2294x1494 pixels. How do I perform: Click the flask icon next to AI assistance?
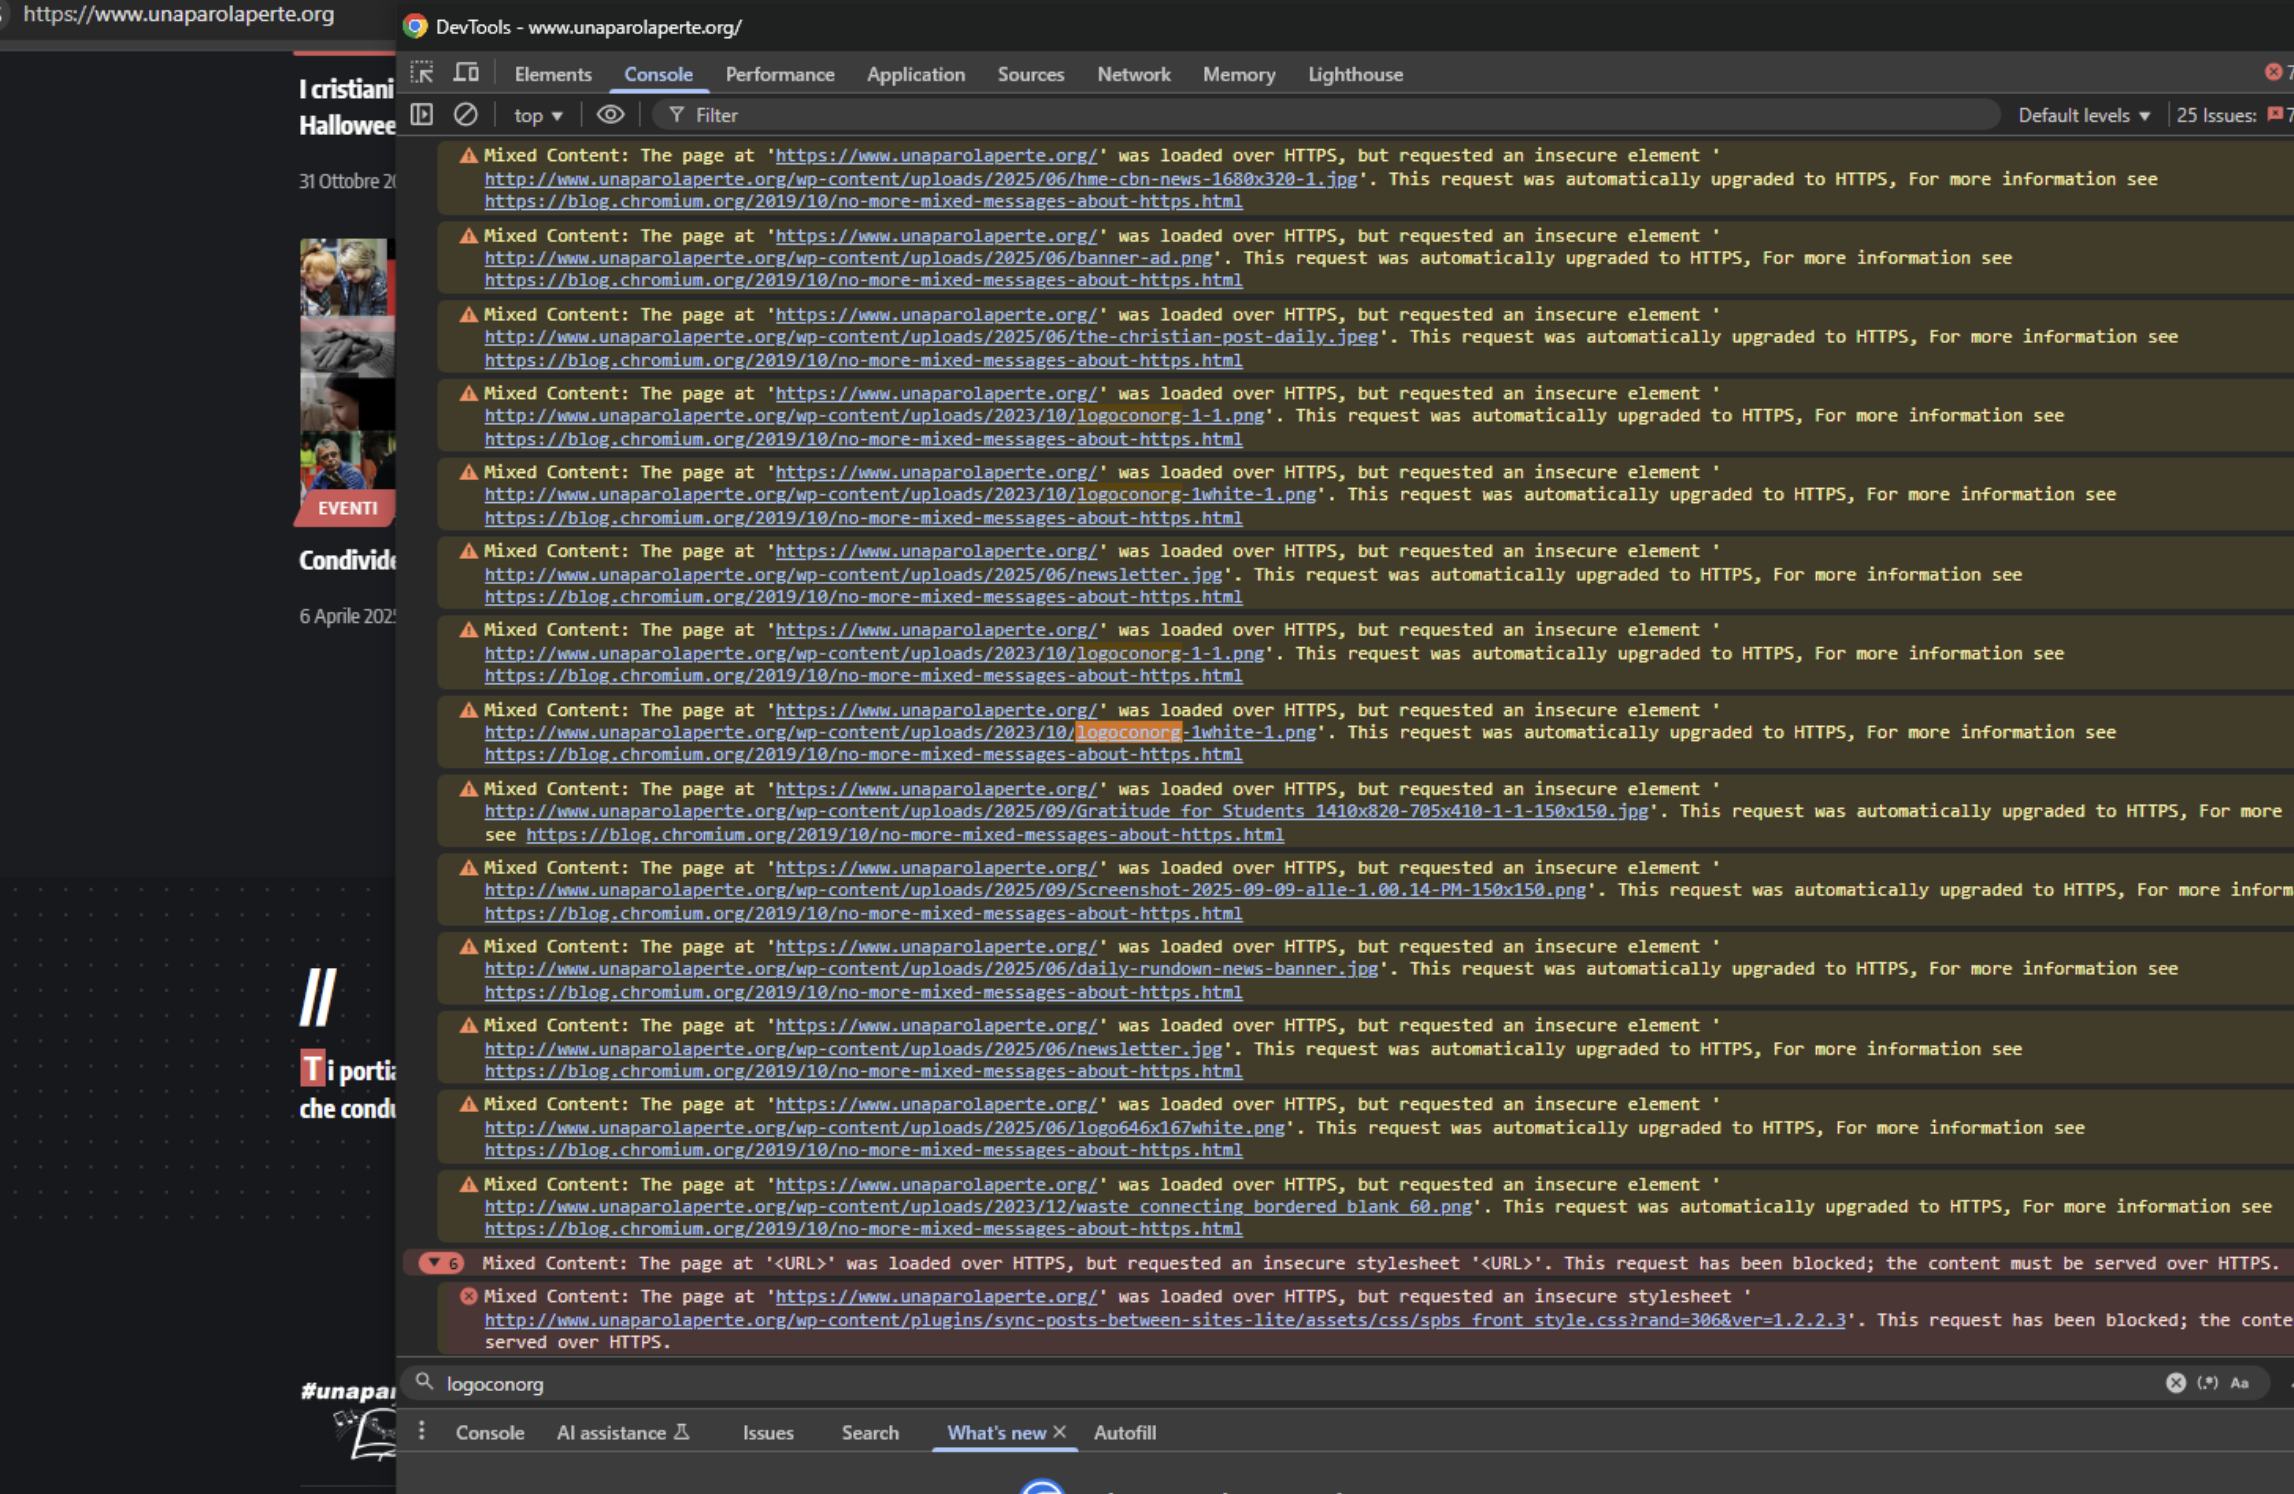coord(682,1432)
